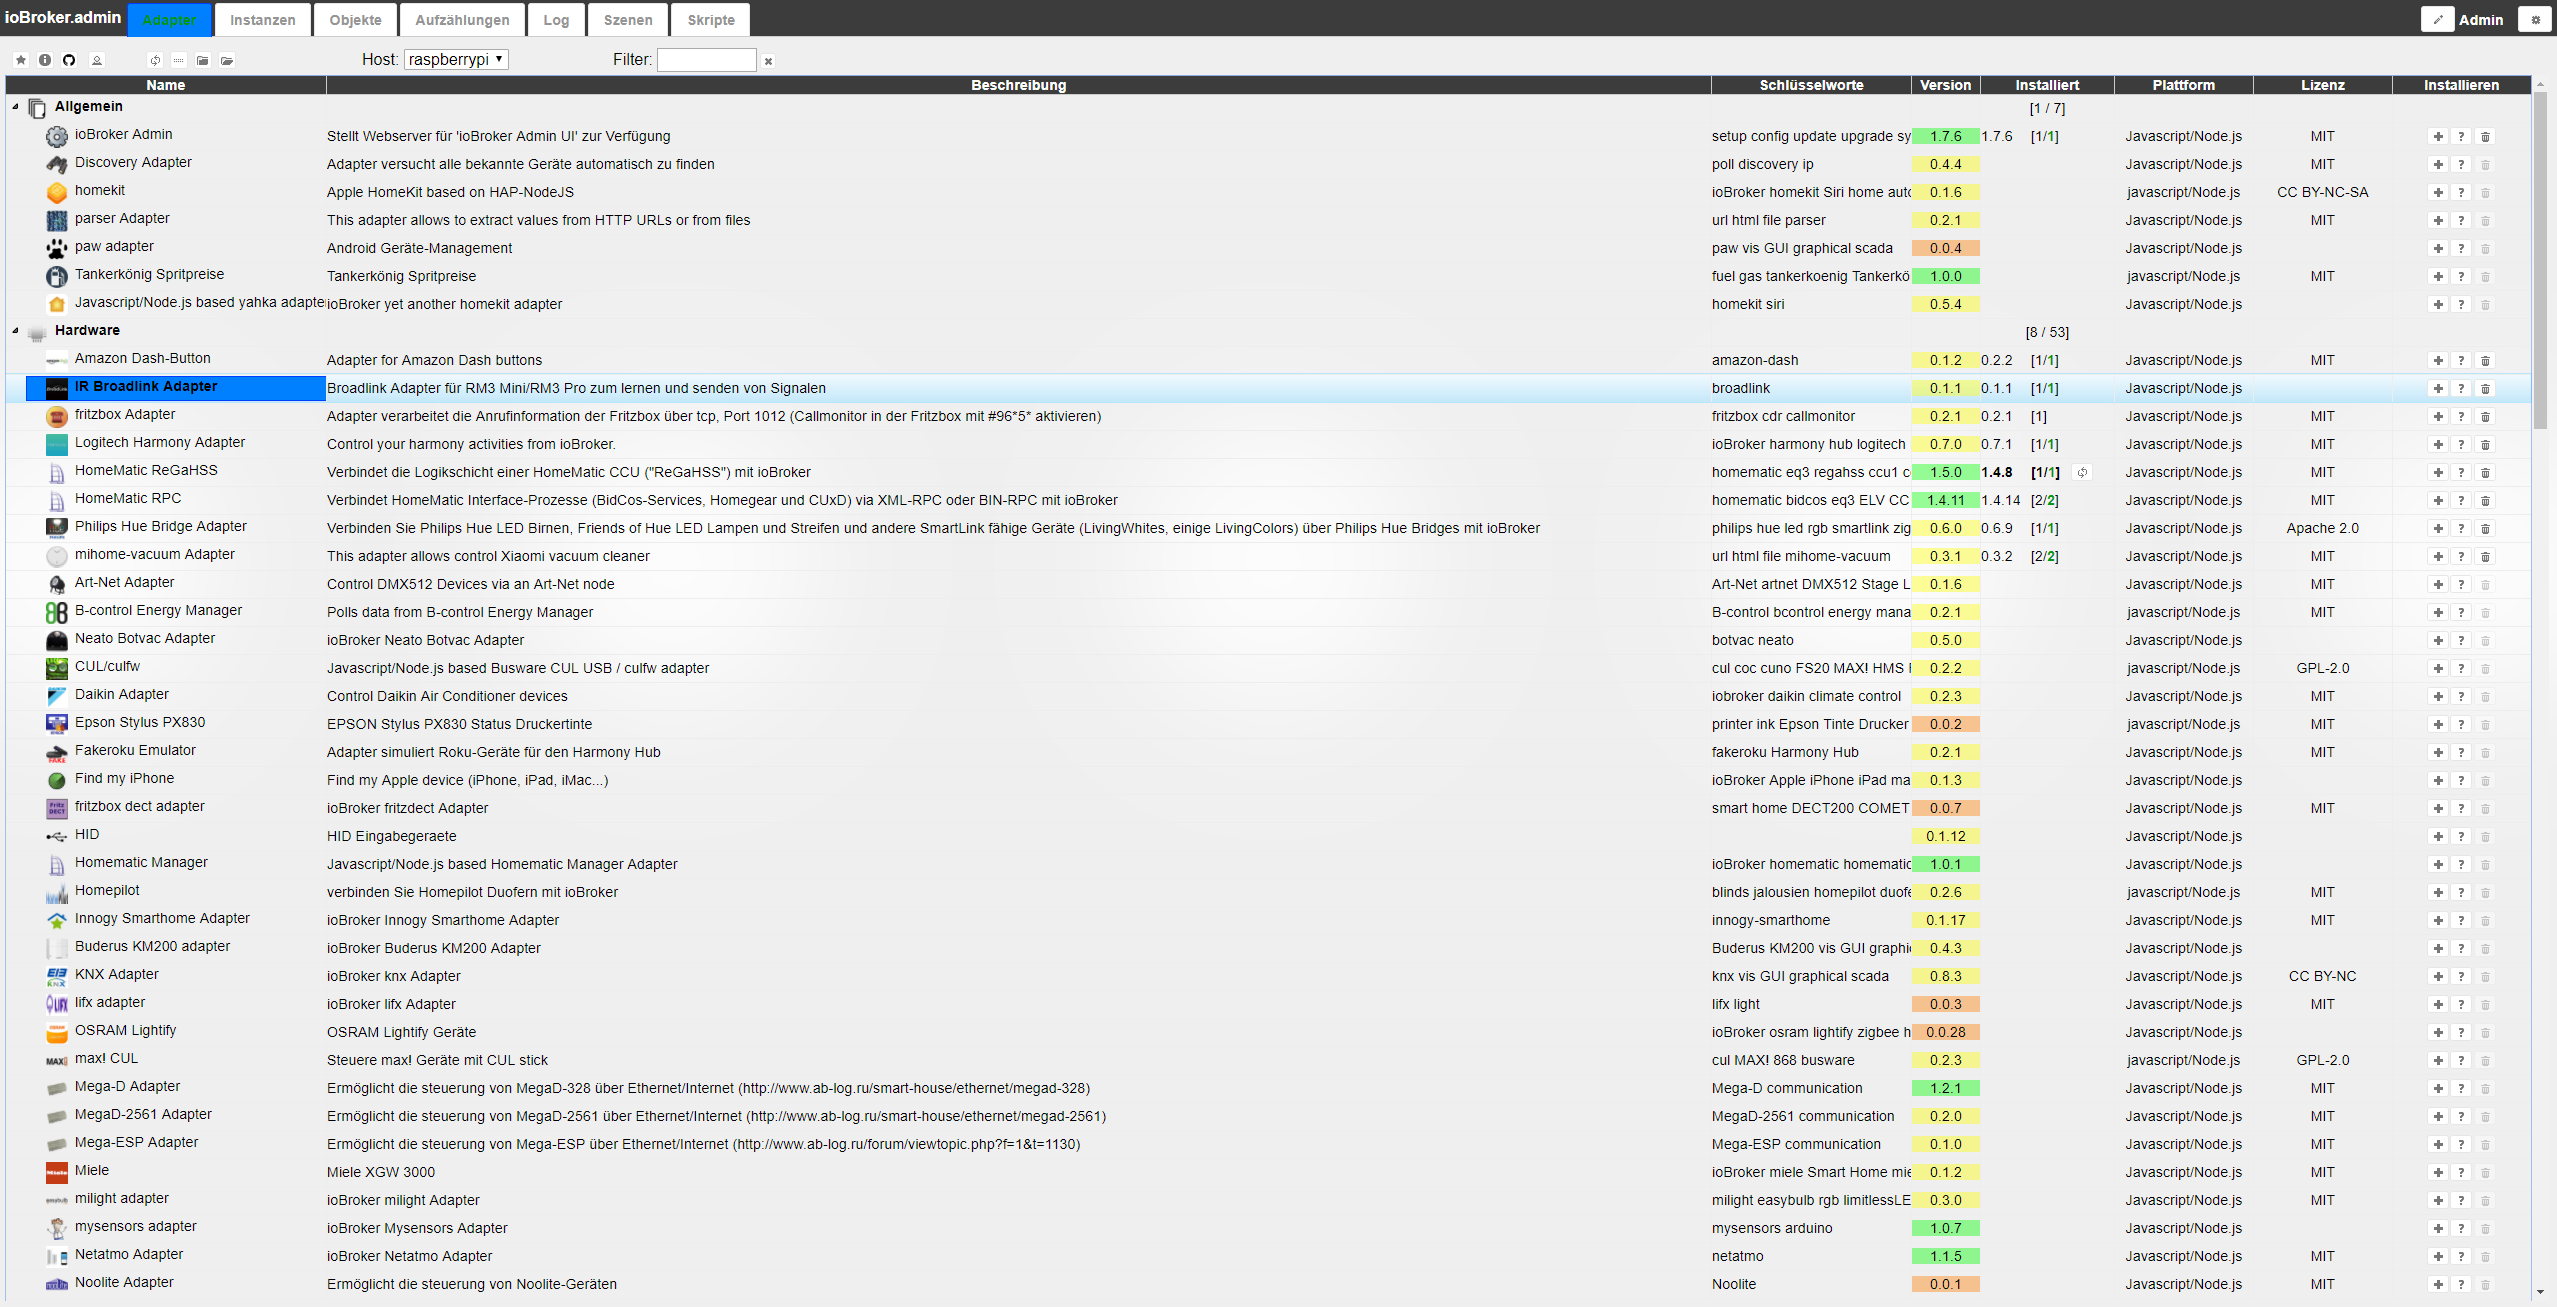Click the GitHub icon in the toolbar

pyautogui.click(x=69, y=60)
